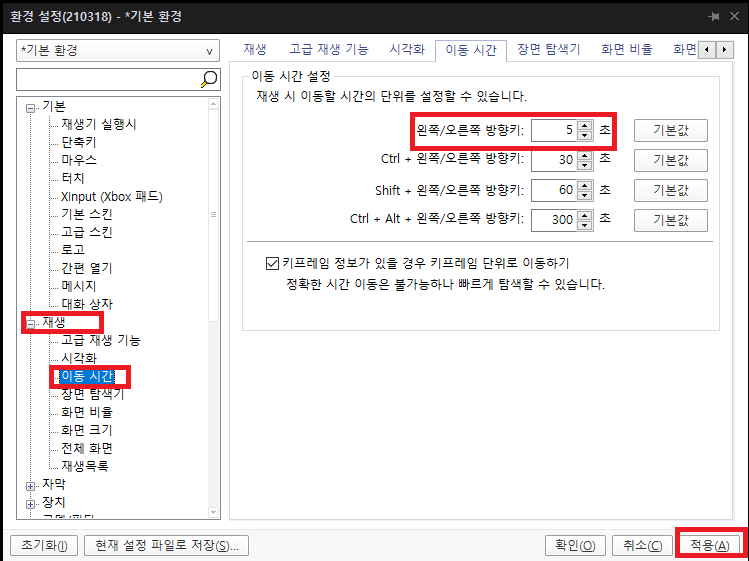Increase 왼쪽/오른쪽 방향키 seconds value

tap(584, 126)
